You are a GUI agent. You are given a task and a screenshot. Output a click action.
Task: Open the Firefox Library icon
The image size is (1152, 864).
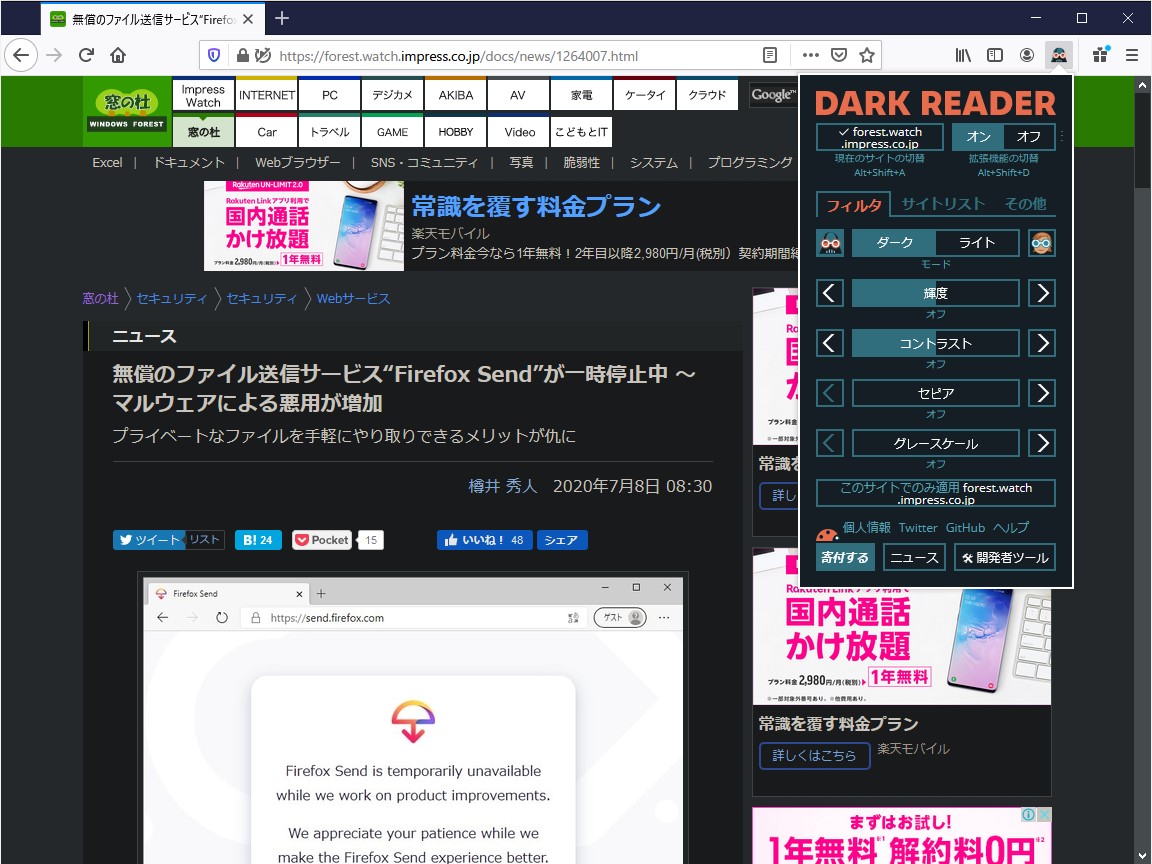click(x=963, y=55)
